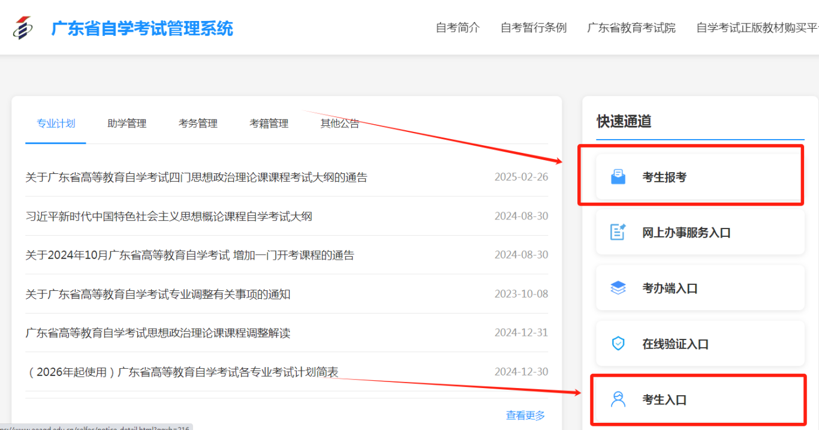
Task: Click the 考生入口 person icon
Action: point(618,399)
